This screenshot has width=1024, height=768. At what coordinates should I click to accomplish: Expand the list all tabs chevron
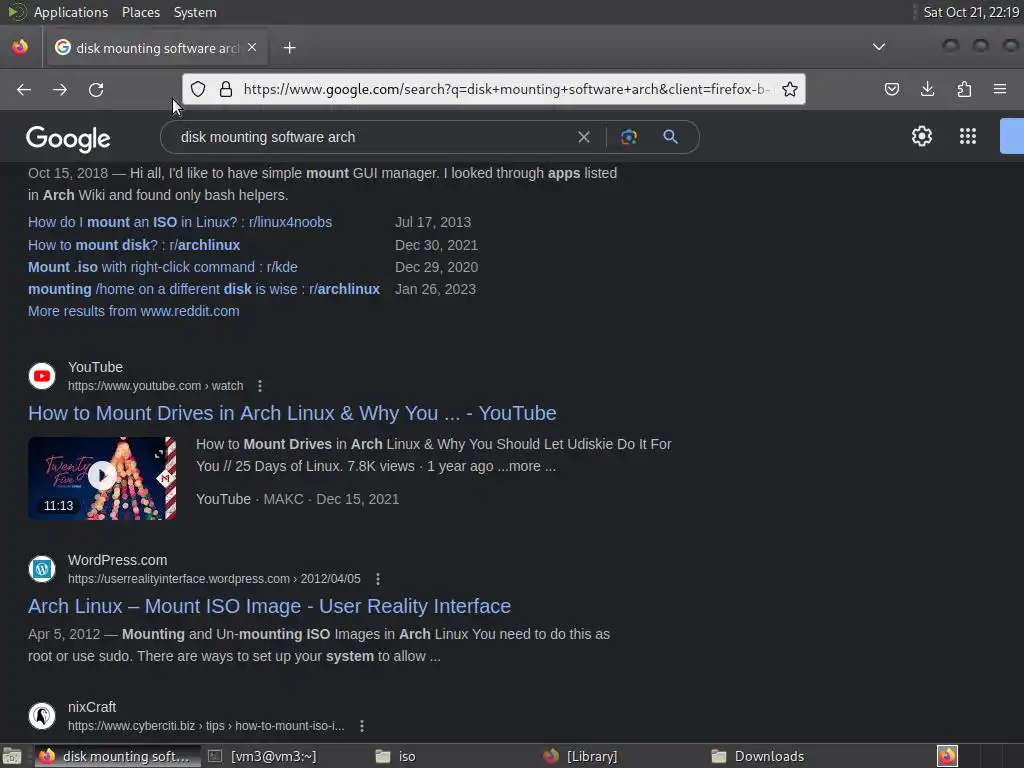[879, 47]
